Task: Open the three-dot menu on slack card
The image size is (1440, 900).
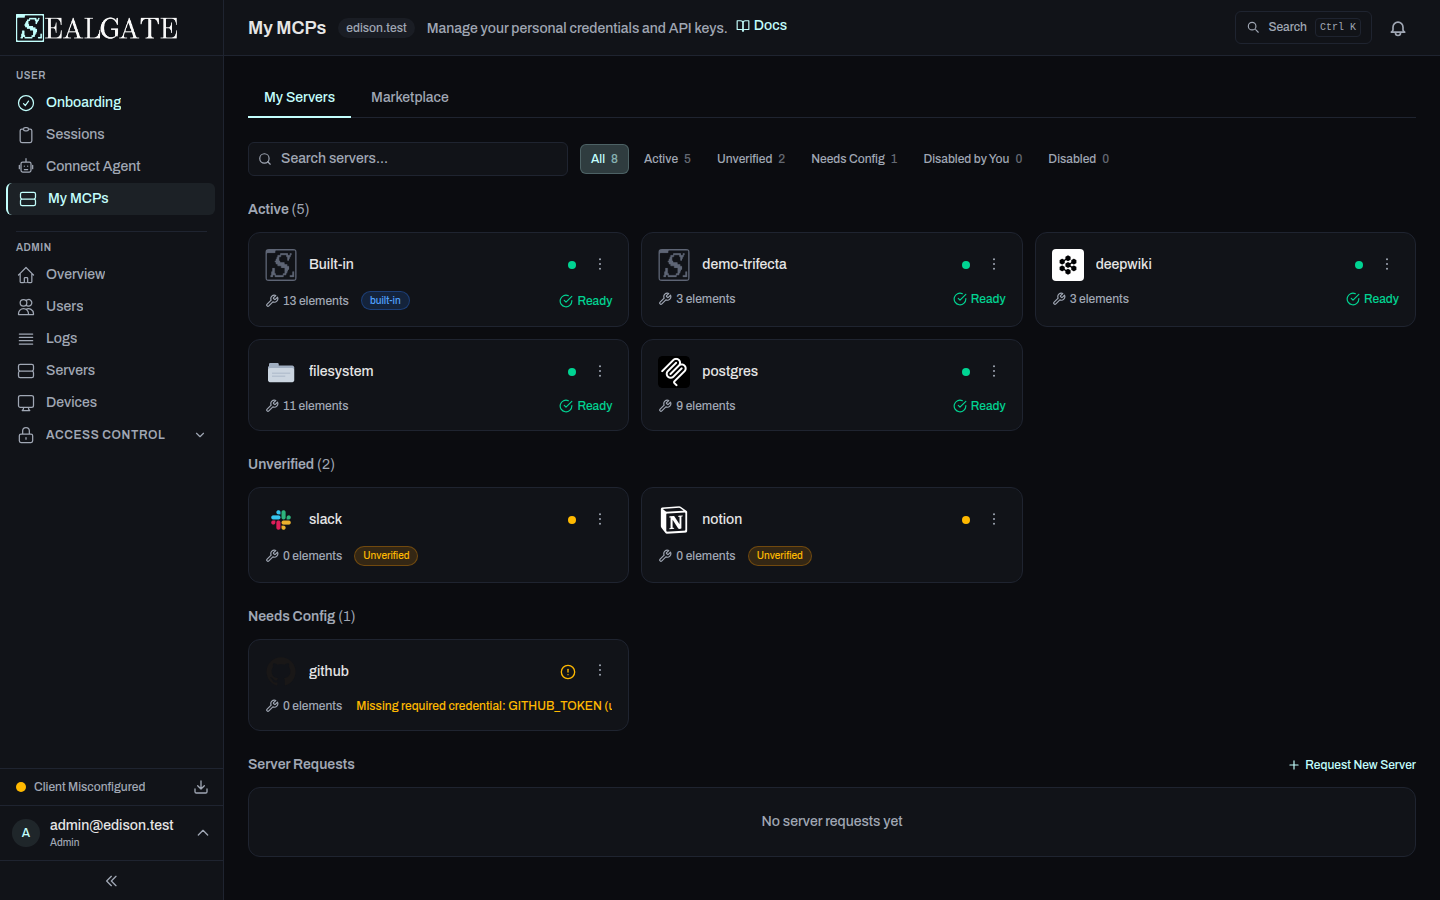Action: [600, 519]
